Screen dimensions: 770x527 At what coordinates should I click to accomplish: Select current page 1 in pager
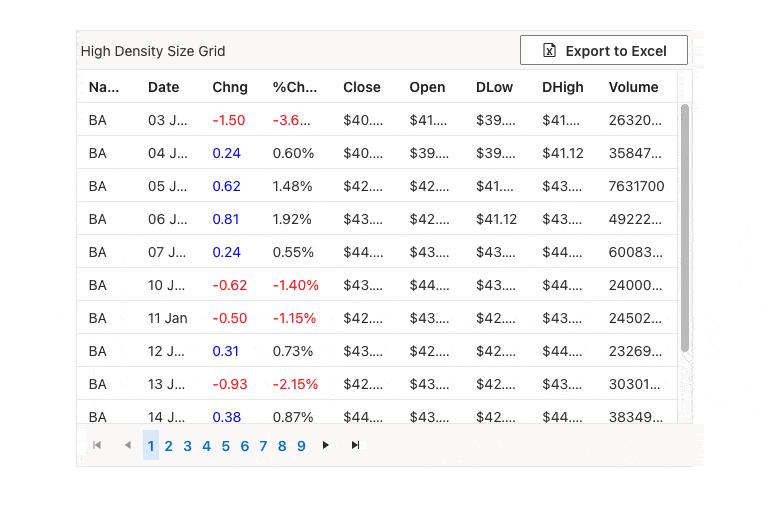(151, 445)
